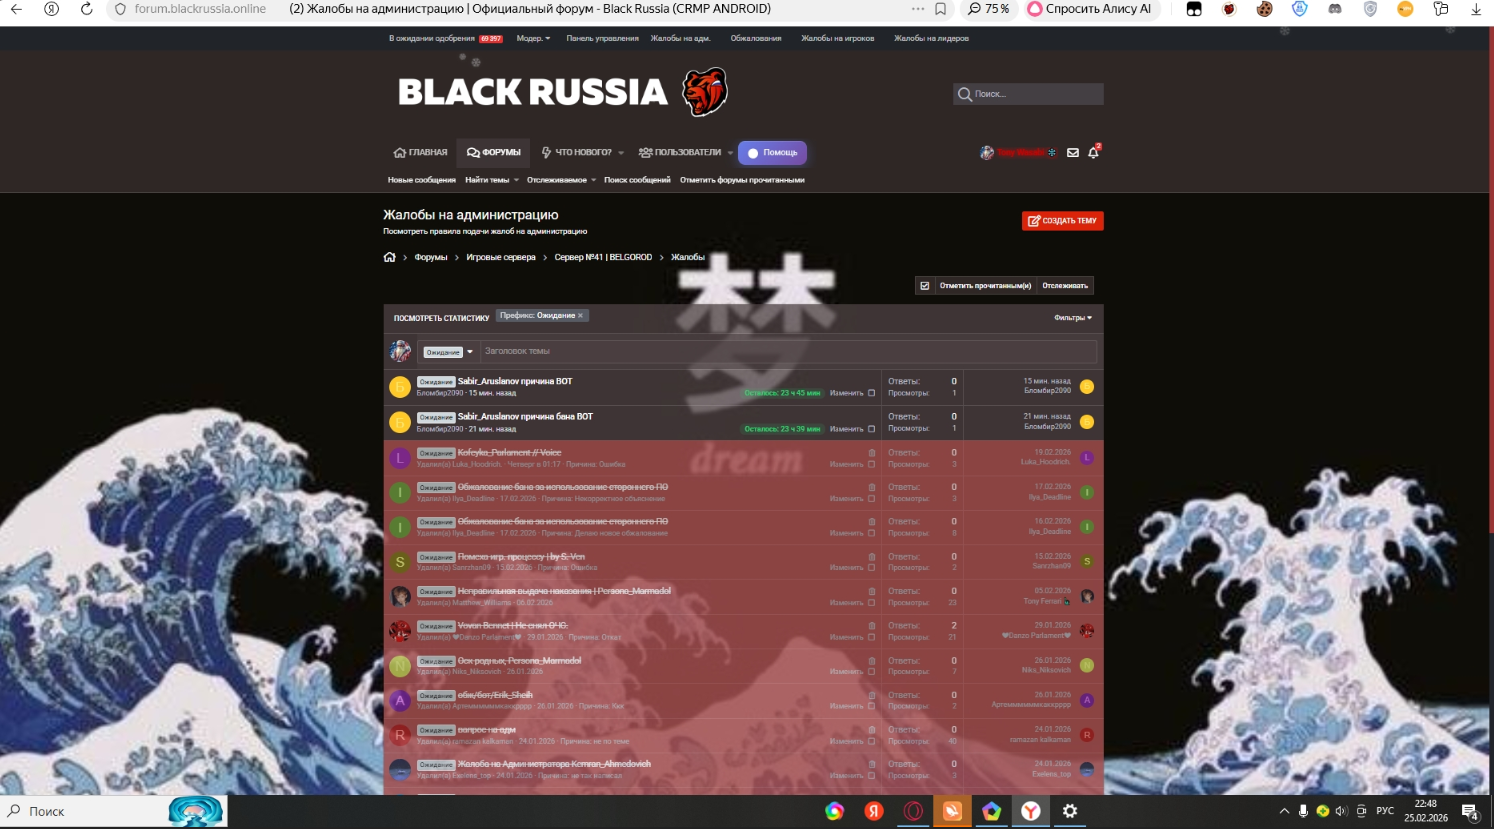Click the Заголовок темы title field

(x=788, y=352)
